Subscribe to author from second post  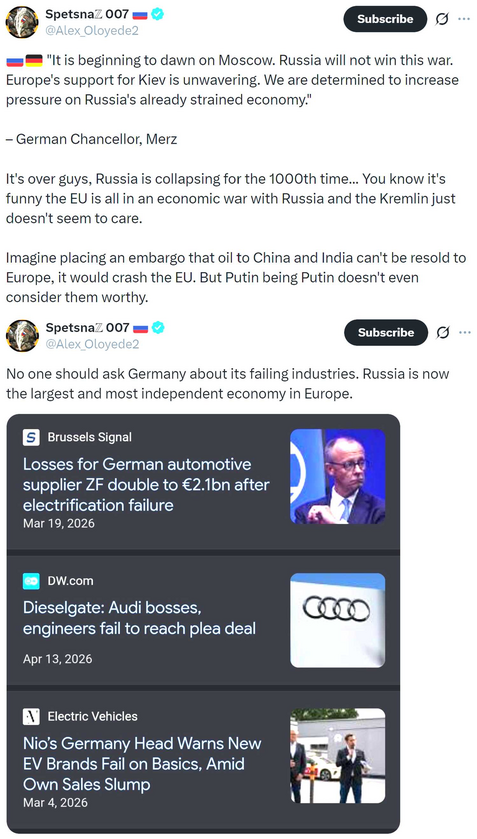click(x=385, y=333)
